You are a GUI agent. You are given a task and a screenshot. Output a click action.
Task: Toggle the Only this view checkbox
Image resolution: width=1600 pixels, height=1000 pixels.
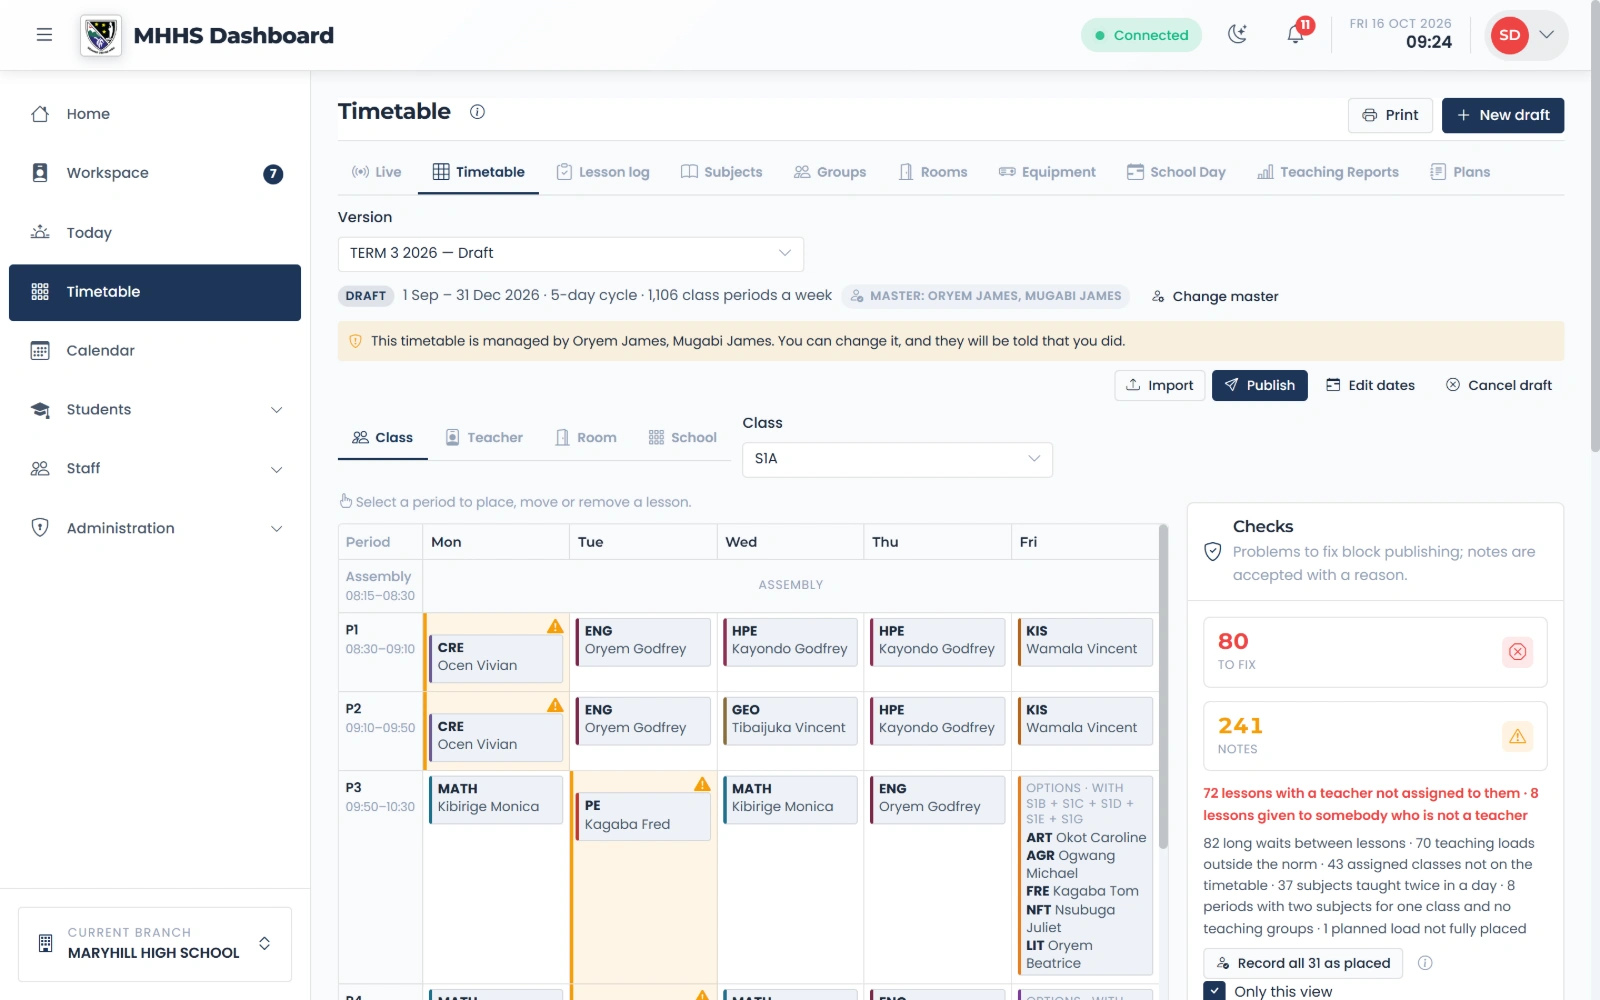tap(1214, 991)
